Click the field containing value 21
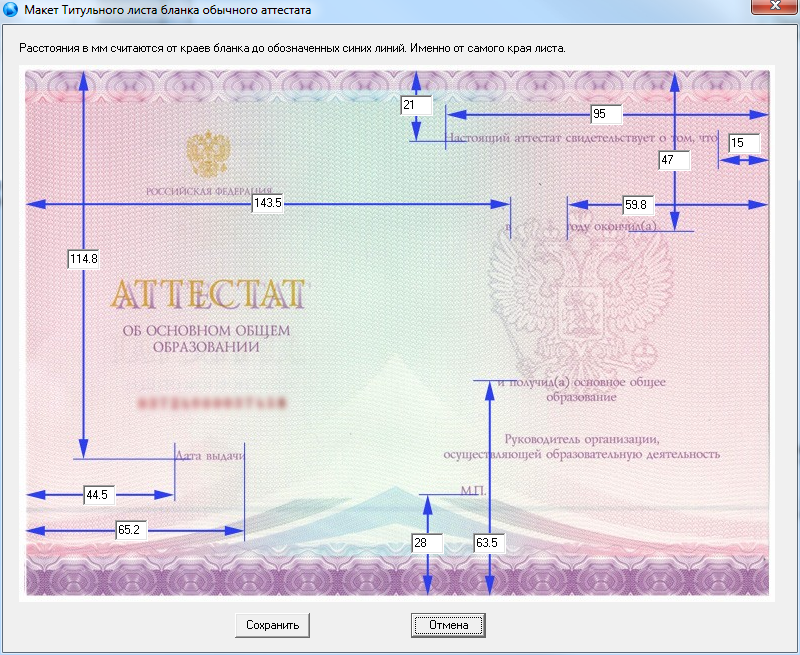The width and height of the screenshot is (800, 655). (415, 105)
